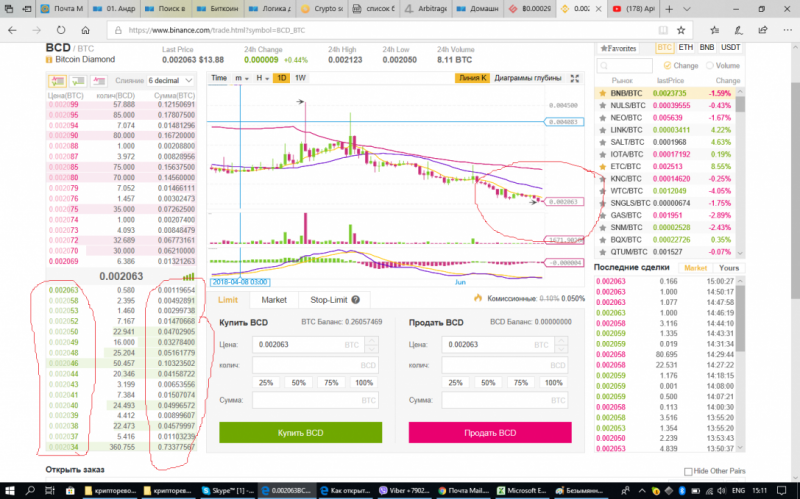Image resolution: width=800 pixels, height=499 pixels.
Task: Switch the market list to the ETH tab
Action: [686, 47]
